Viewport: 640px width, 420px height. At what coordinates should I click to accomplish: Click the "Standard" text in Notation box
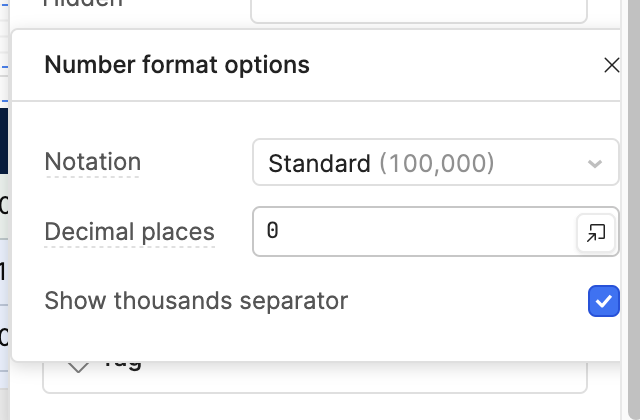coord(319,163)
